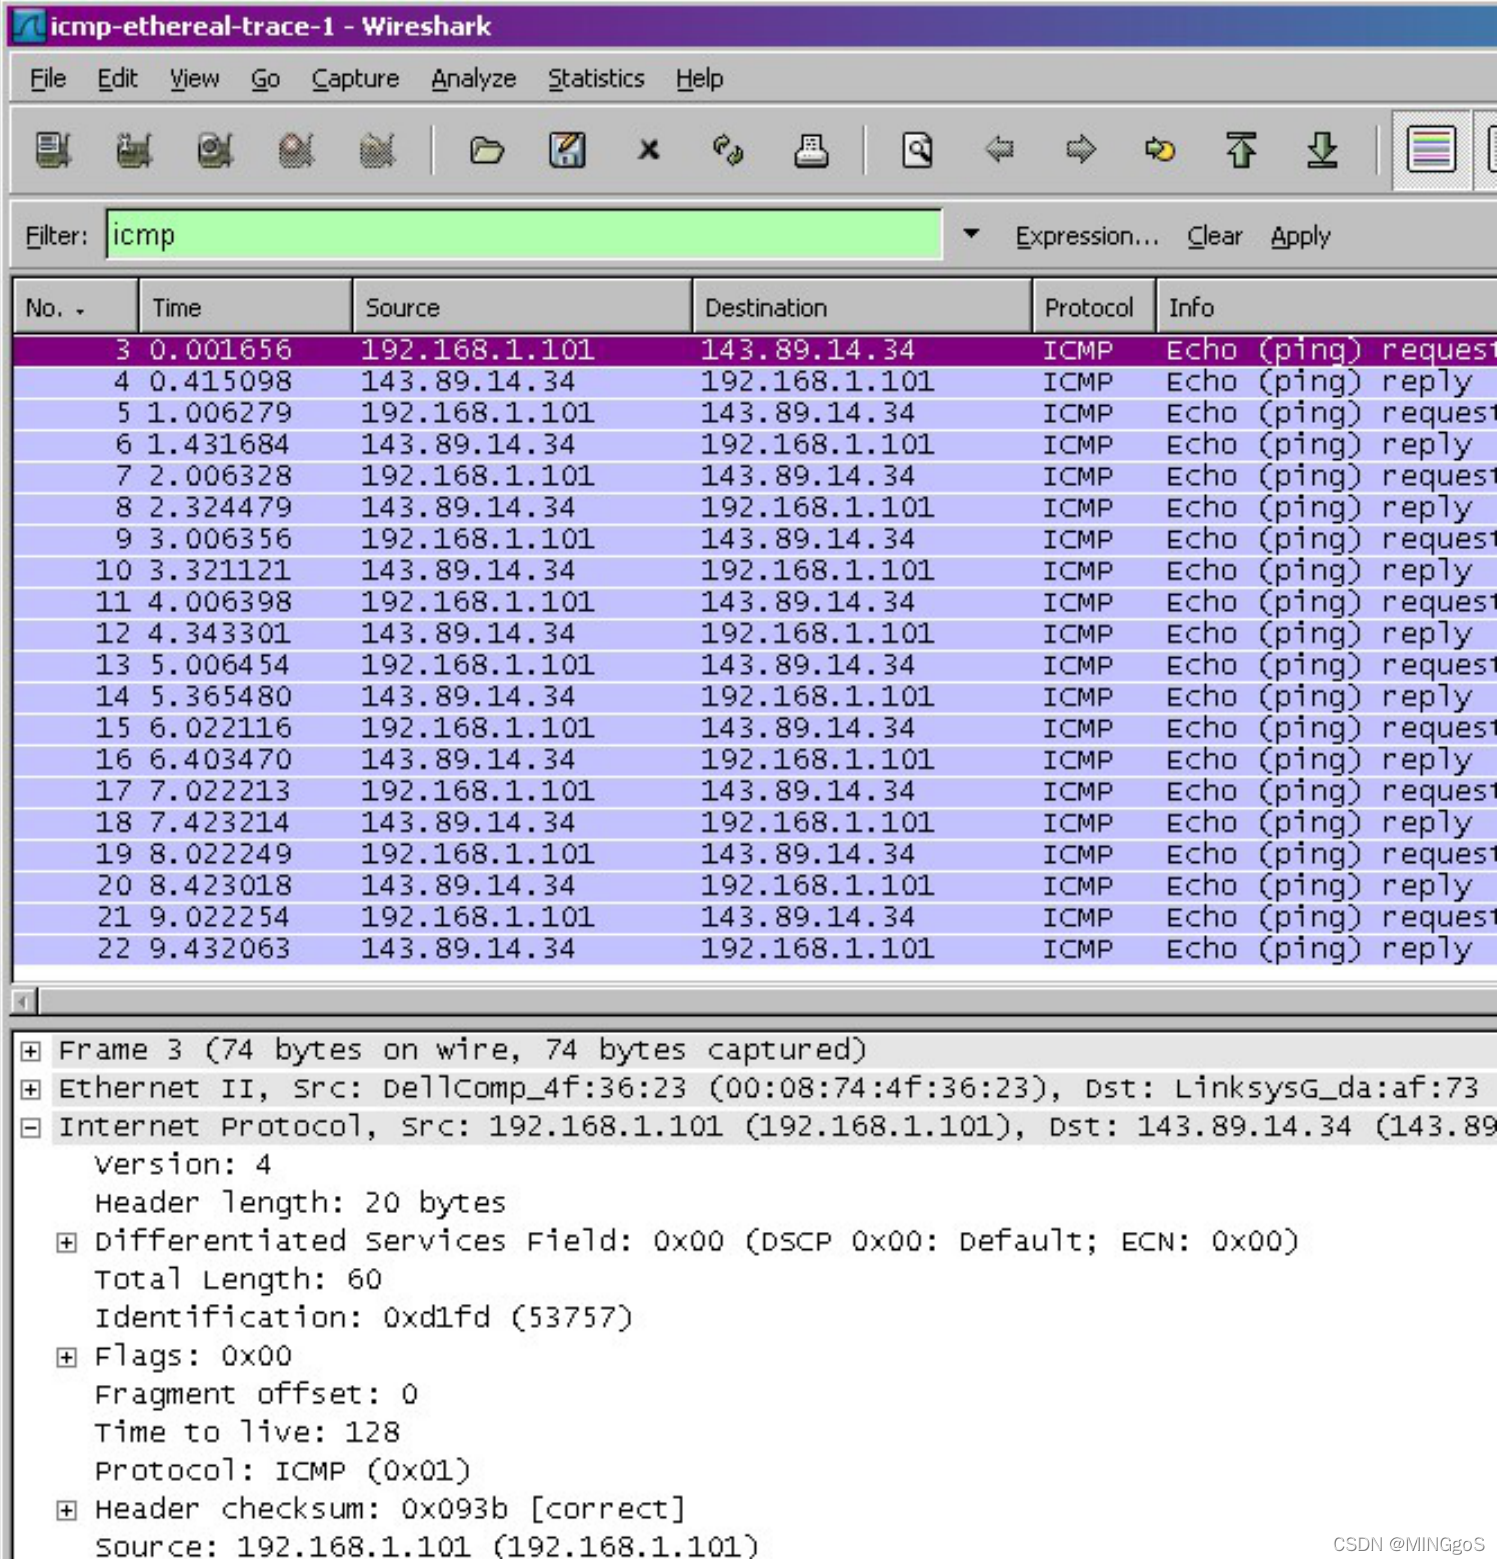Screen dimensions: 1500x1564
Task: Open the View menu
Action: click(194, 78)
